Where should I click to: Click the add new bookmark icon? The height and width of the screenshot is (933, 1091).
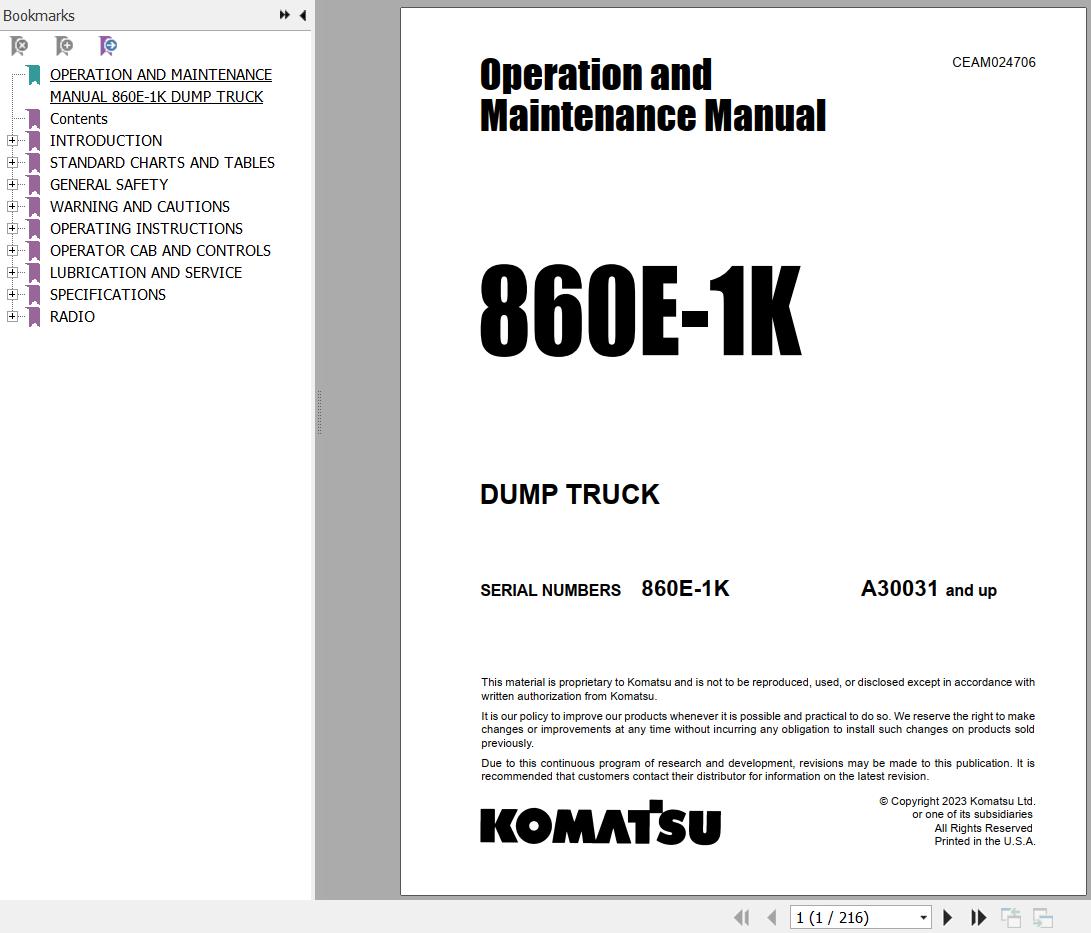[x=64, y=46]
